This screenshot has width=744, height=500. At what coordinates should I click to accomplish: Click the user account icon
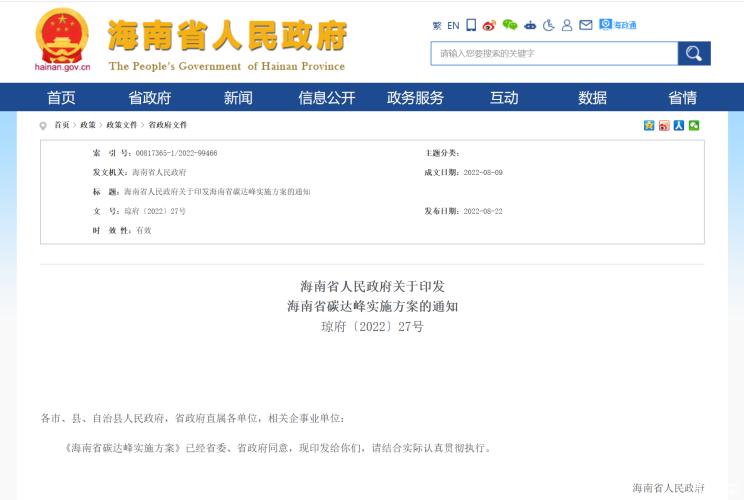click(567, 25)
